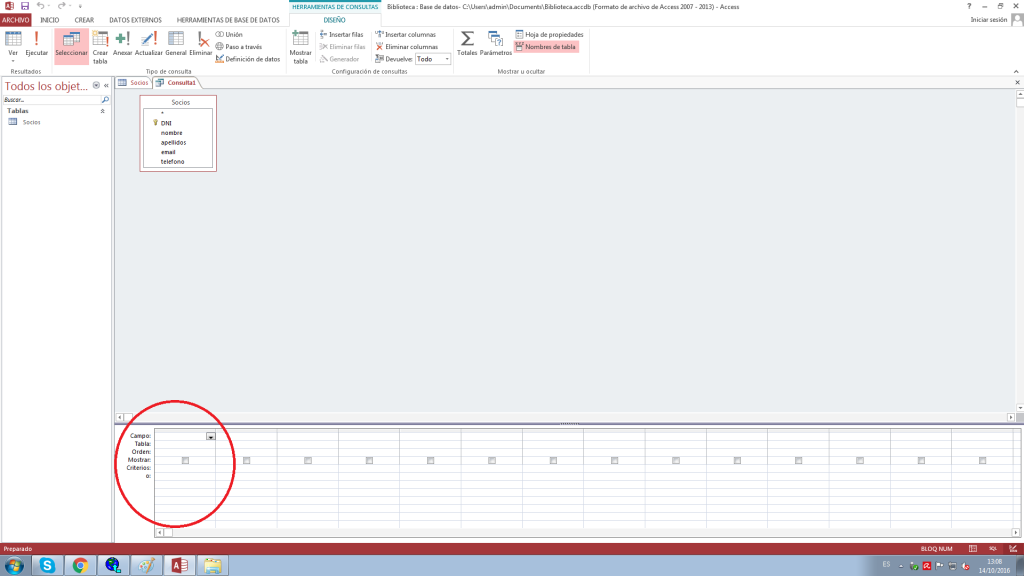Click Insertar columnas in the ribbon

406,34
